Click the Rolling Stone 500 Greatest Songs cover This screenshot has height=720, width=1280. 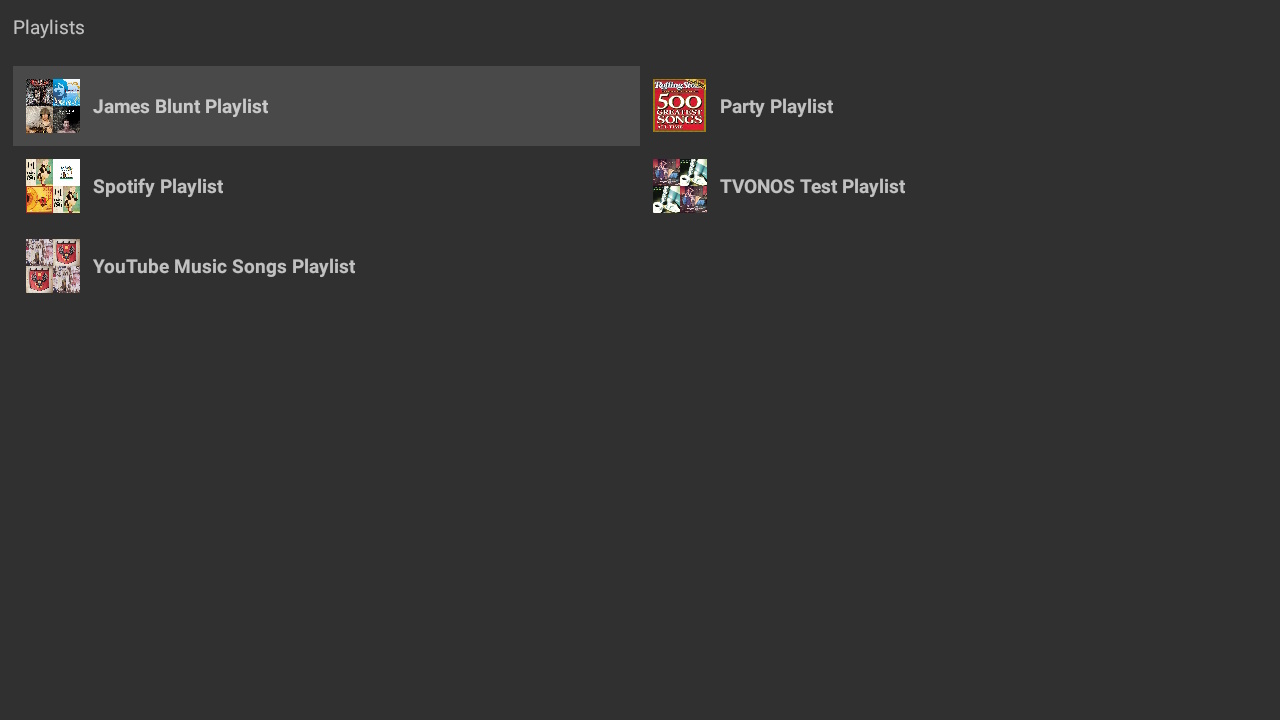(679, 106)
